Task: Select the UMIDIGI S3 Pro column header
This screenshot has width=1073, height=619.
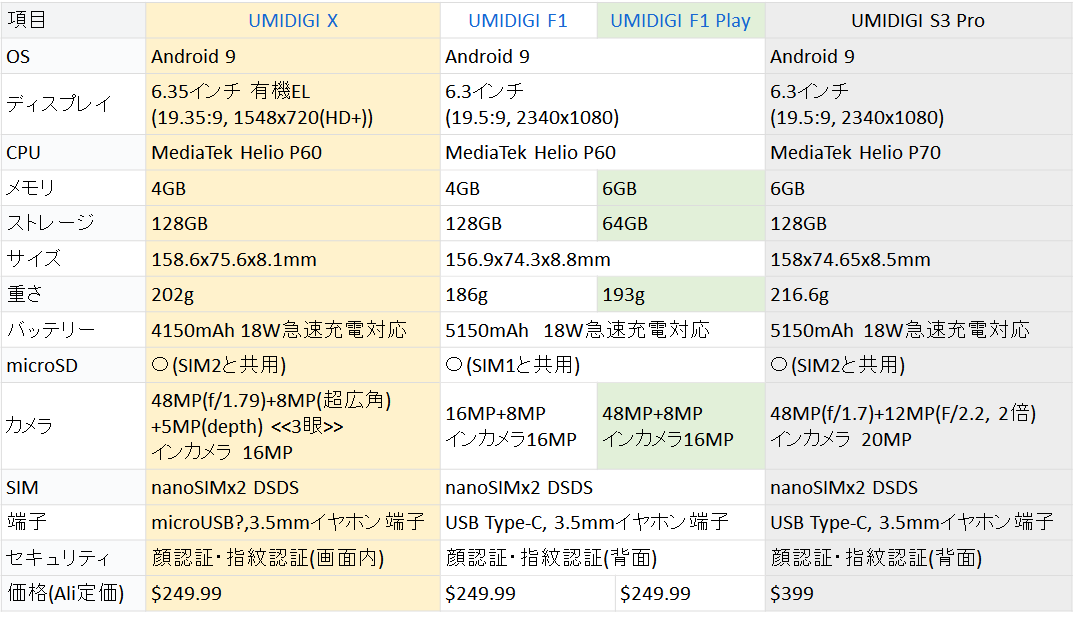Action: point(918,21)
